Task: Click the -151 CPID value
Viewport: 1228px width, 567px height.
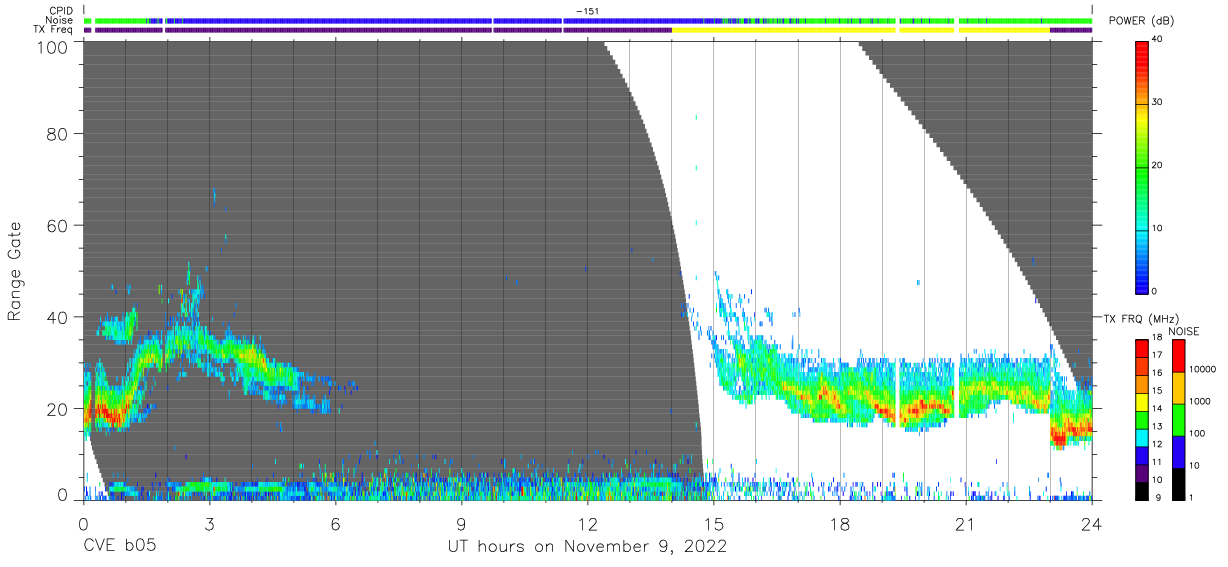Action: click(588, 11)
